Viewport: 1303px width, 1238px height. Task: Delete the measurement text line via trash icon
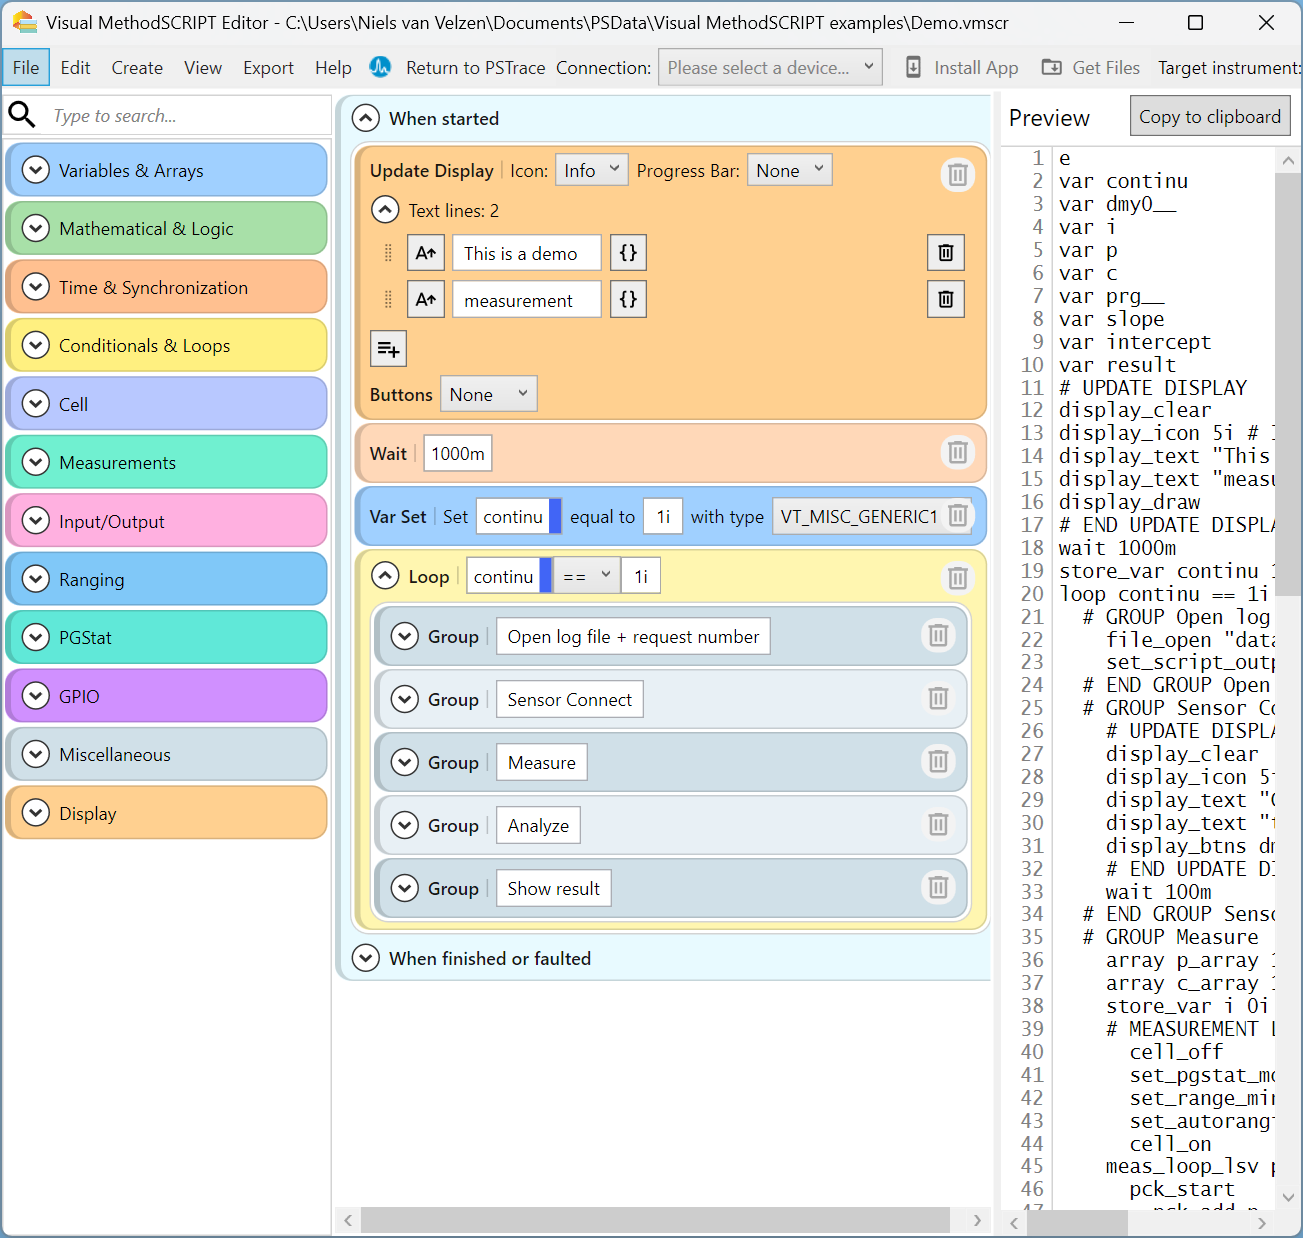pyautogui.click(x=945, y=298)
